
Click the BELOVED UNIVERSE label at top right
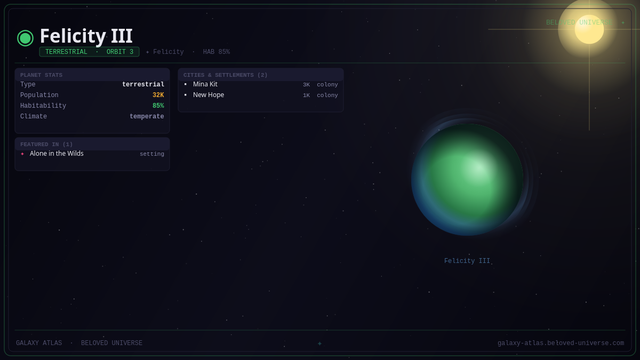coord(579,22)
